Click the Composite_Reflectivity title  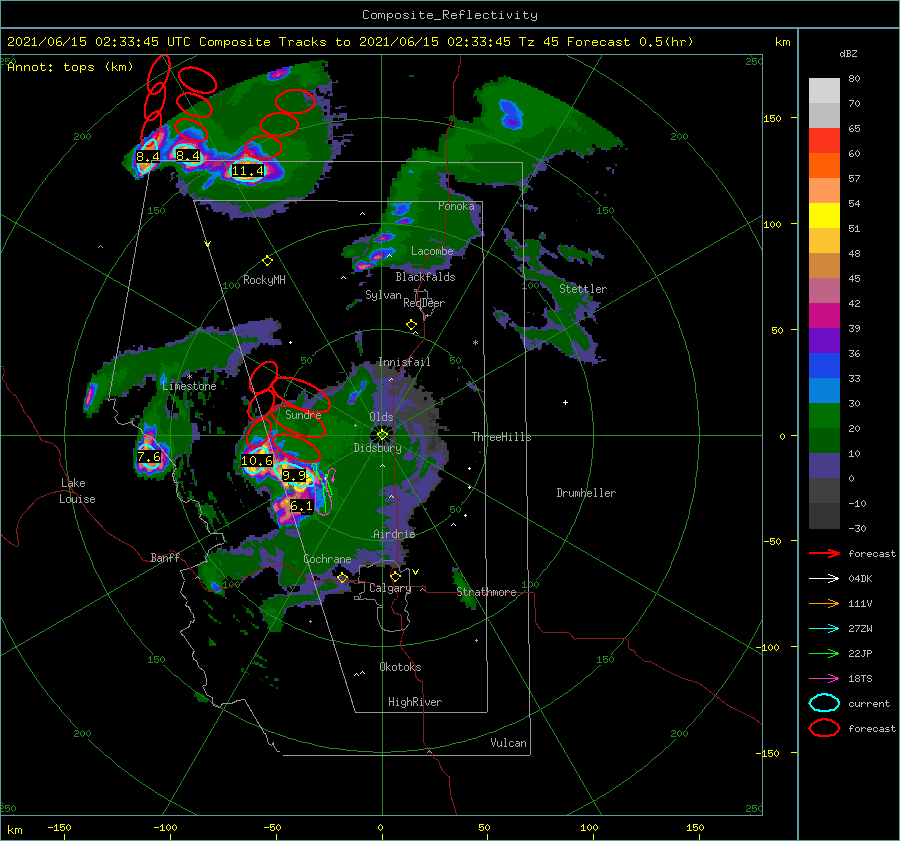click(450, 15)
